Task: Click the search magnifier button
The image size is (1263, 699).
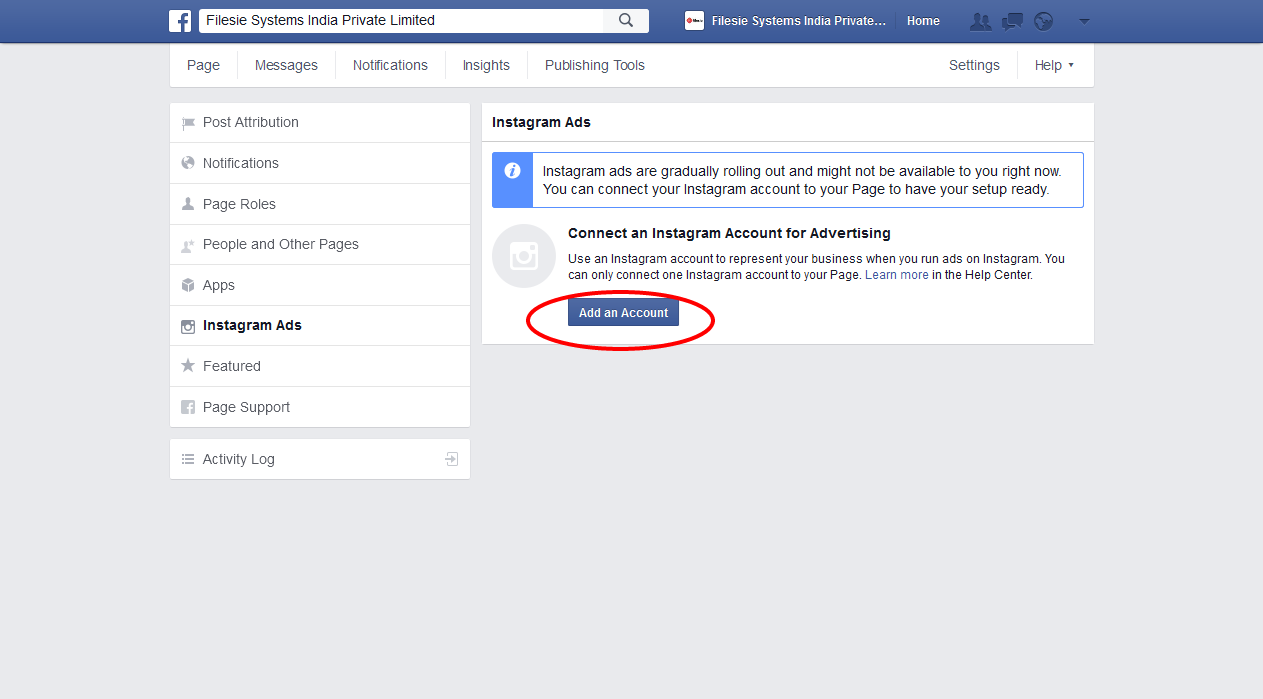Action: 626,21
